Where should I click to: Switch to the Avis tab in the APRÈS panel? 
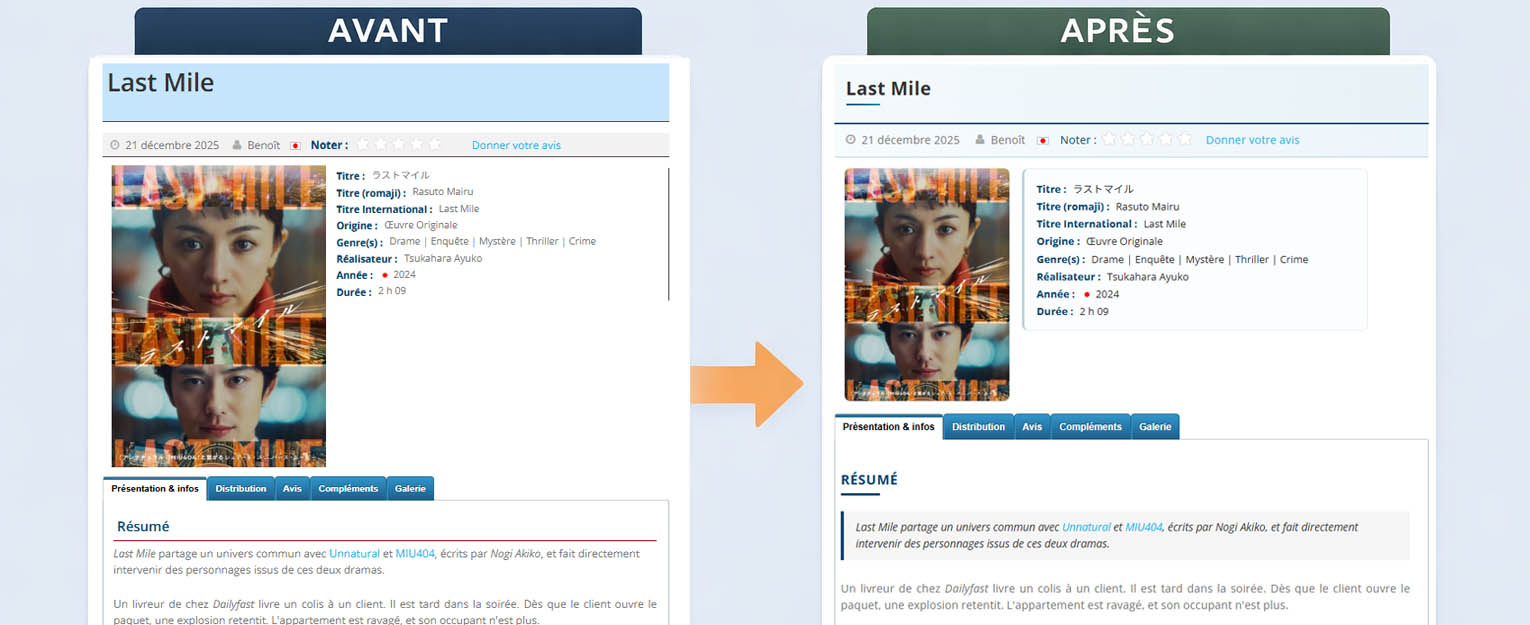tap(1032, 427)
